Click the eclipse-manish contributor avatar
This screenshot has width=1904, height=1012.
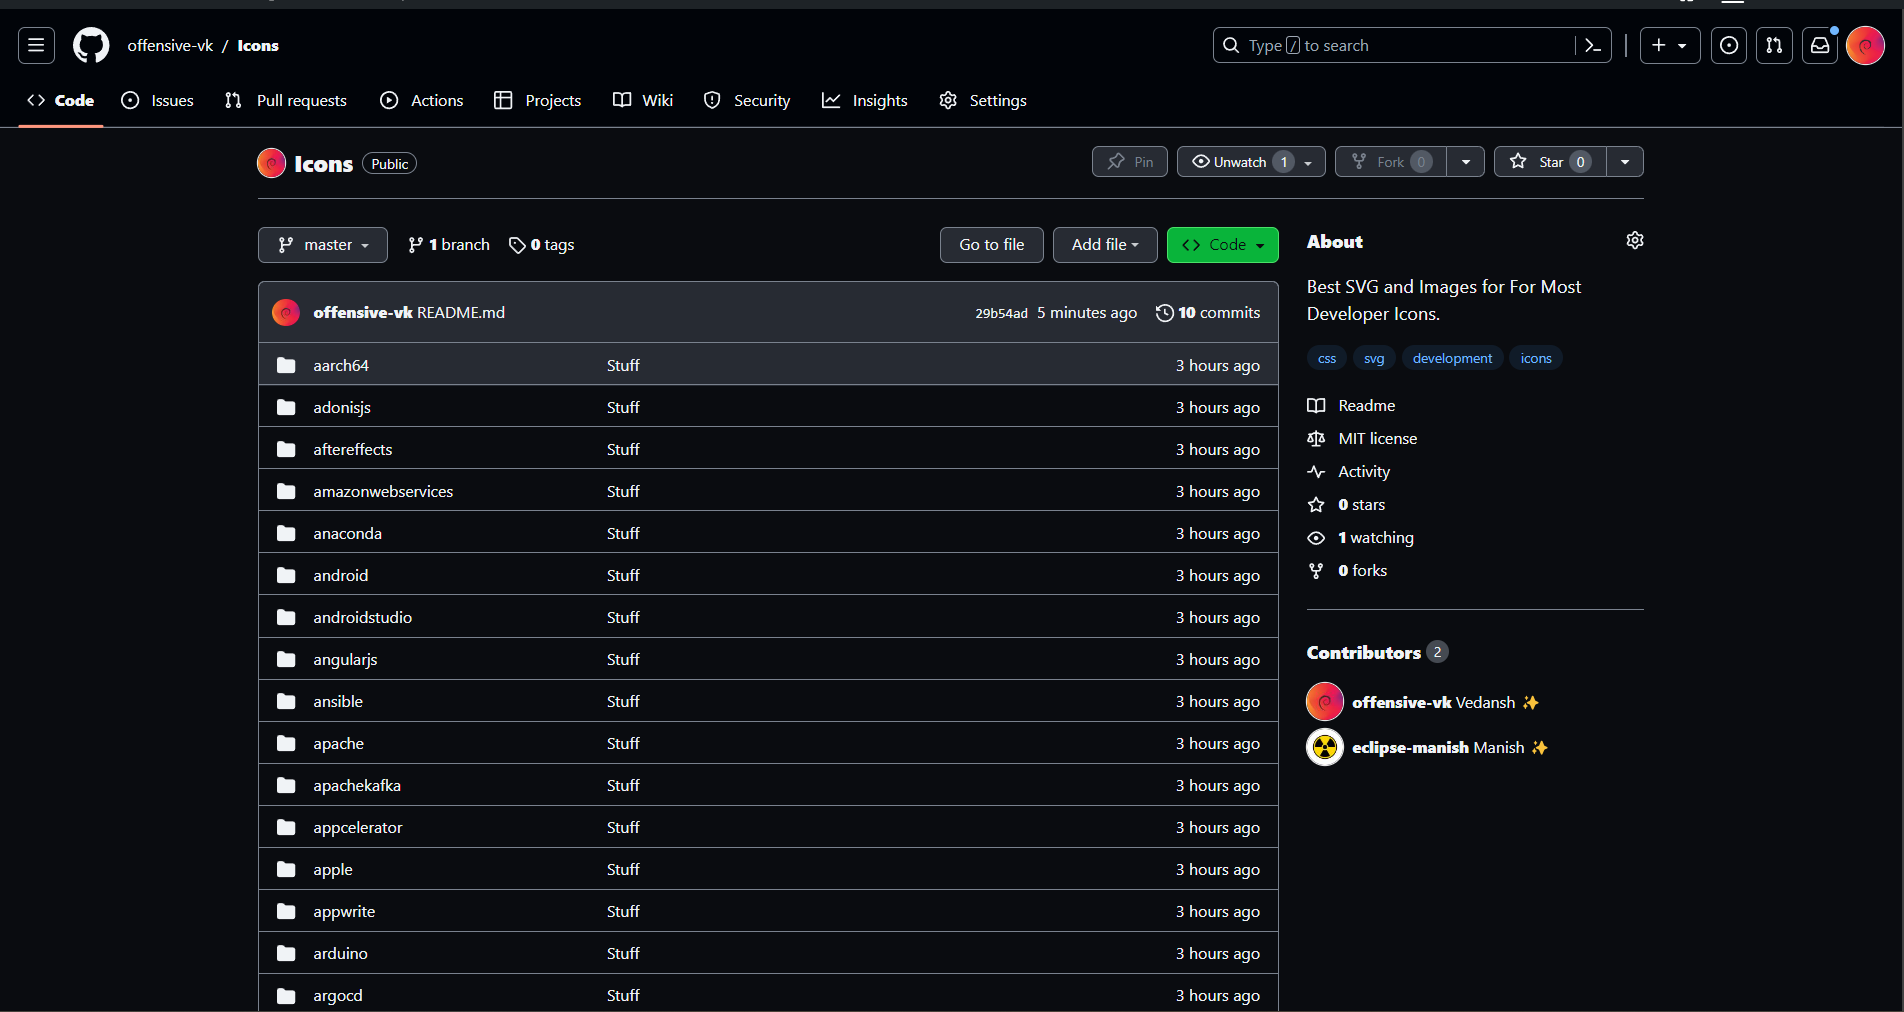(1325, 747)
